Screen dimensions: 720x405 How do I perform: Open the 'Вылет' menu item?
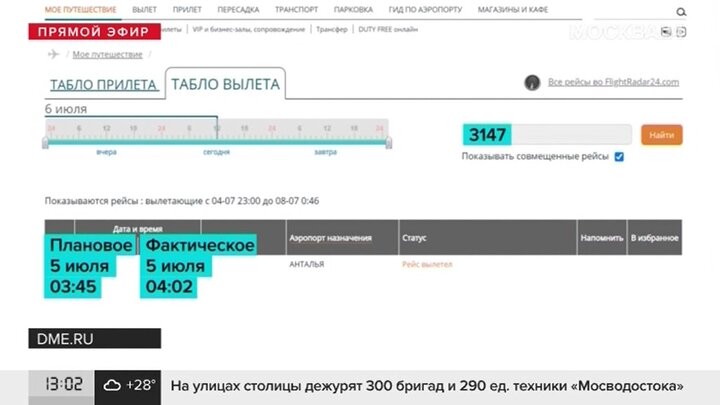145,9
